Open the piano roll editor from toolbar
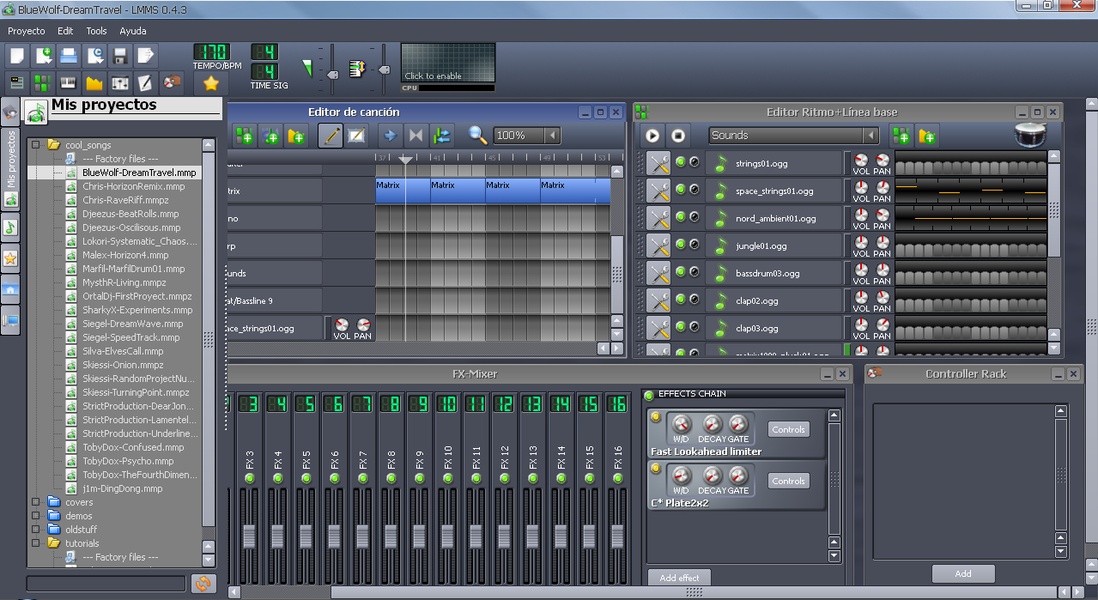 pyautogui.click(x=68, y=83)
